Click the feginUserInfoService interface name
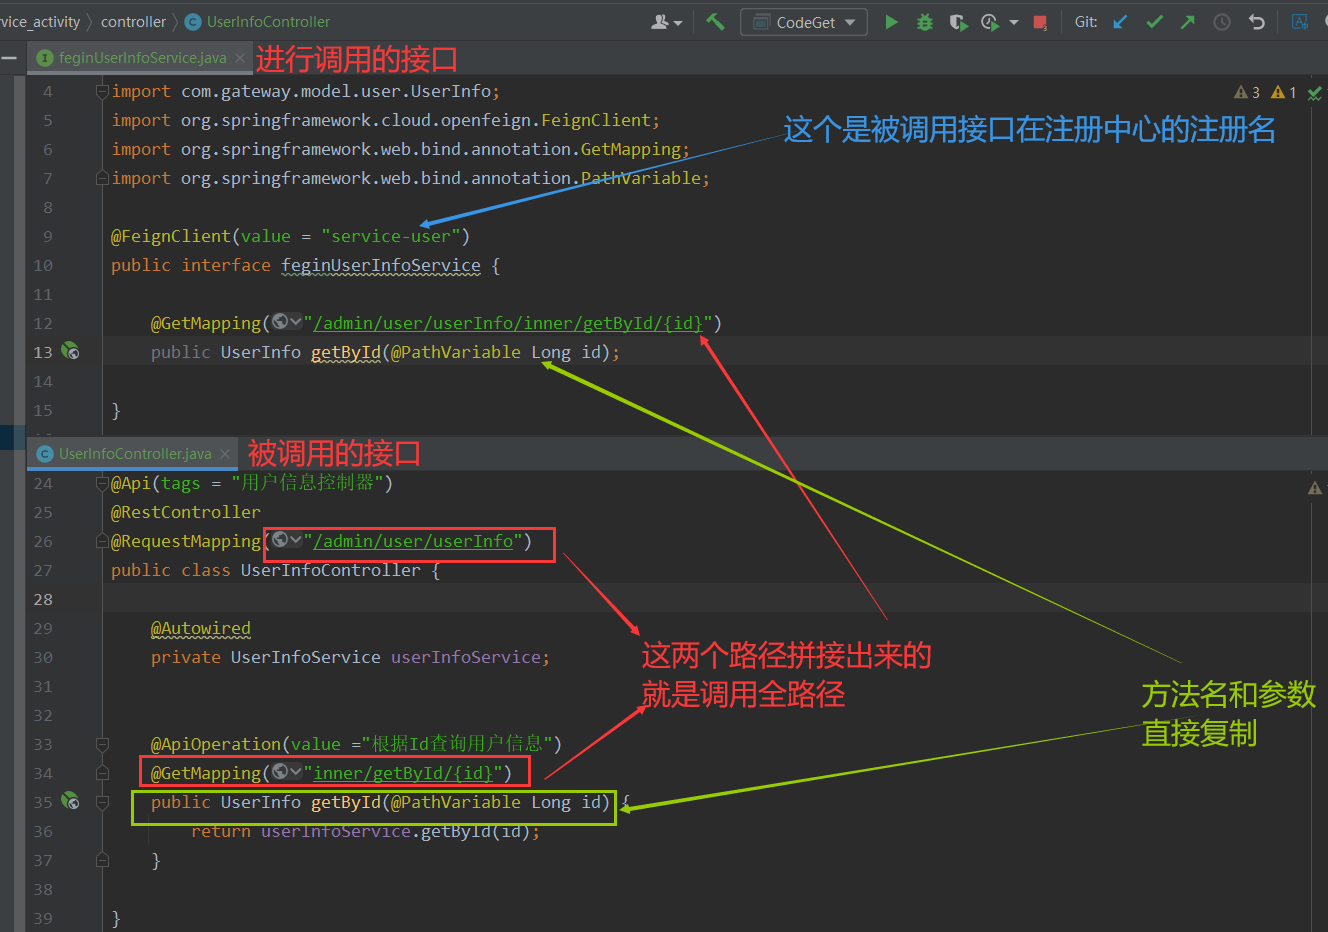This screenshot has height=932, width=1328. (381, 265)
